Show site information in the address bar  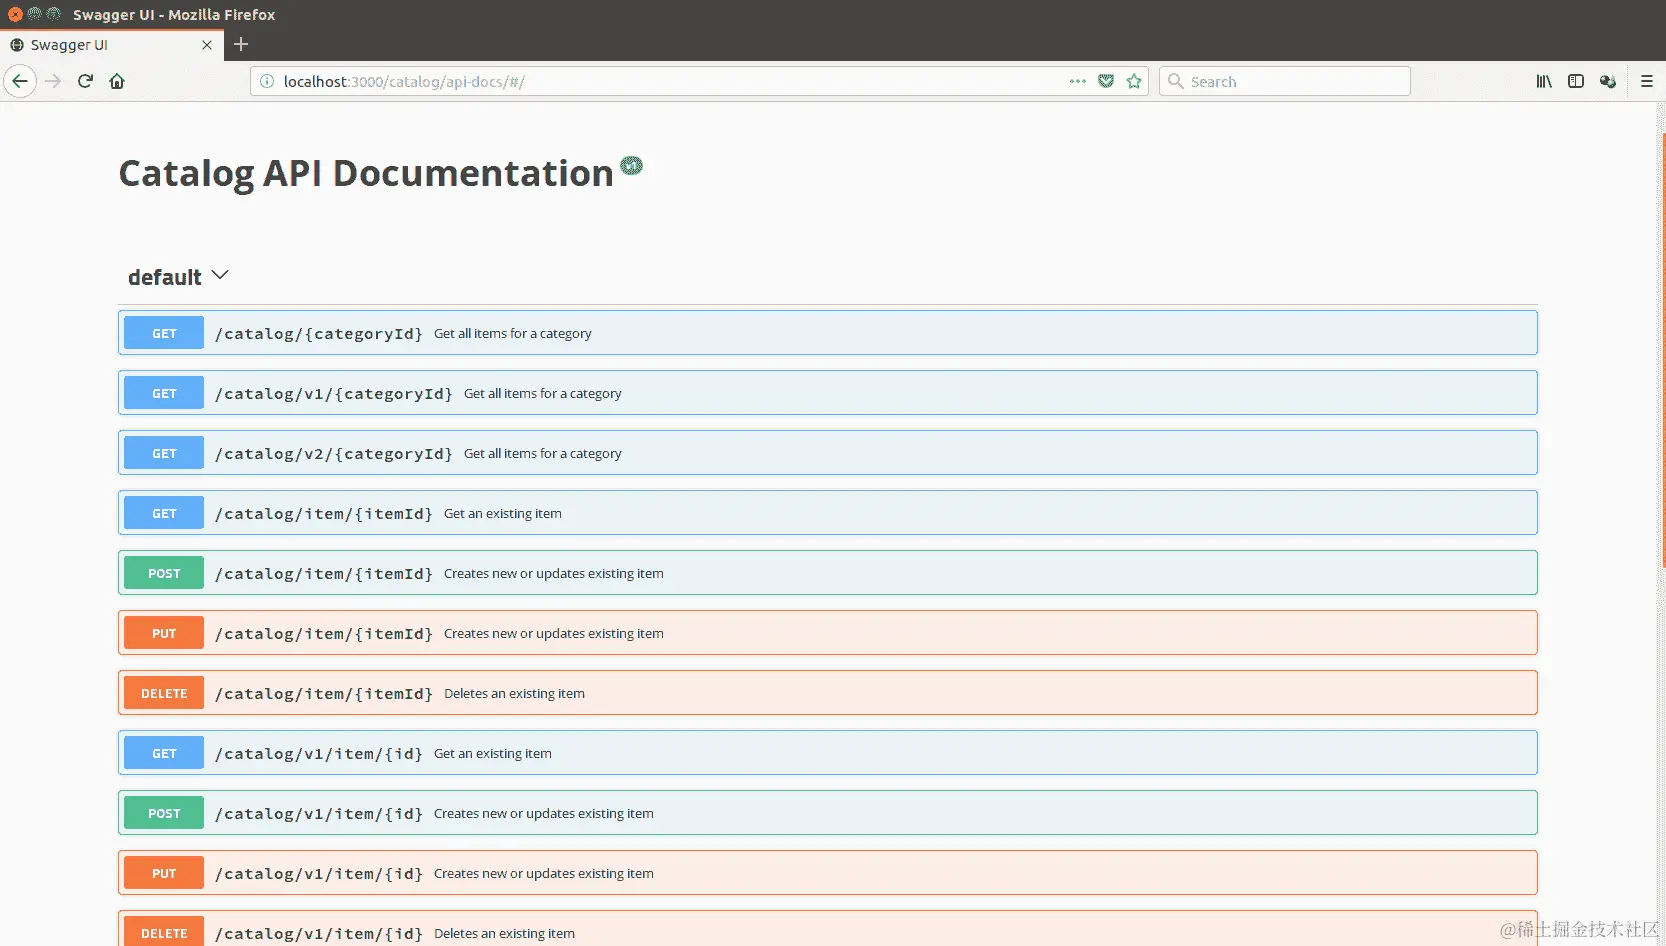pos(267,81)
